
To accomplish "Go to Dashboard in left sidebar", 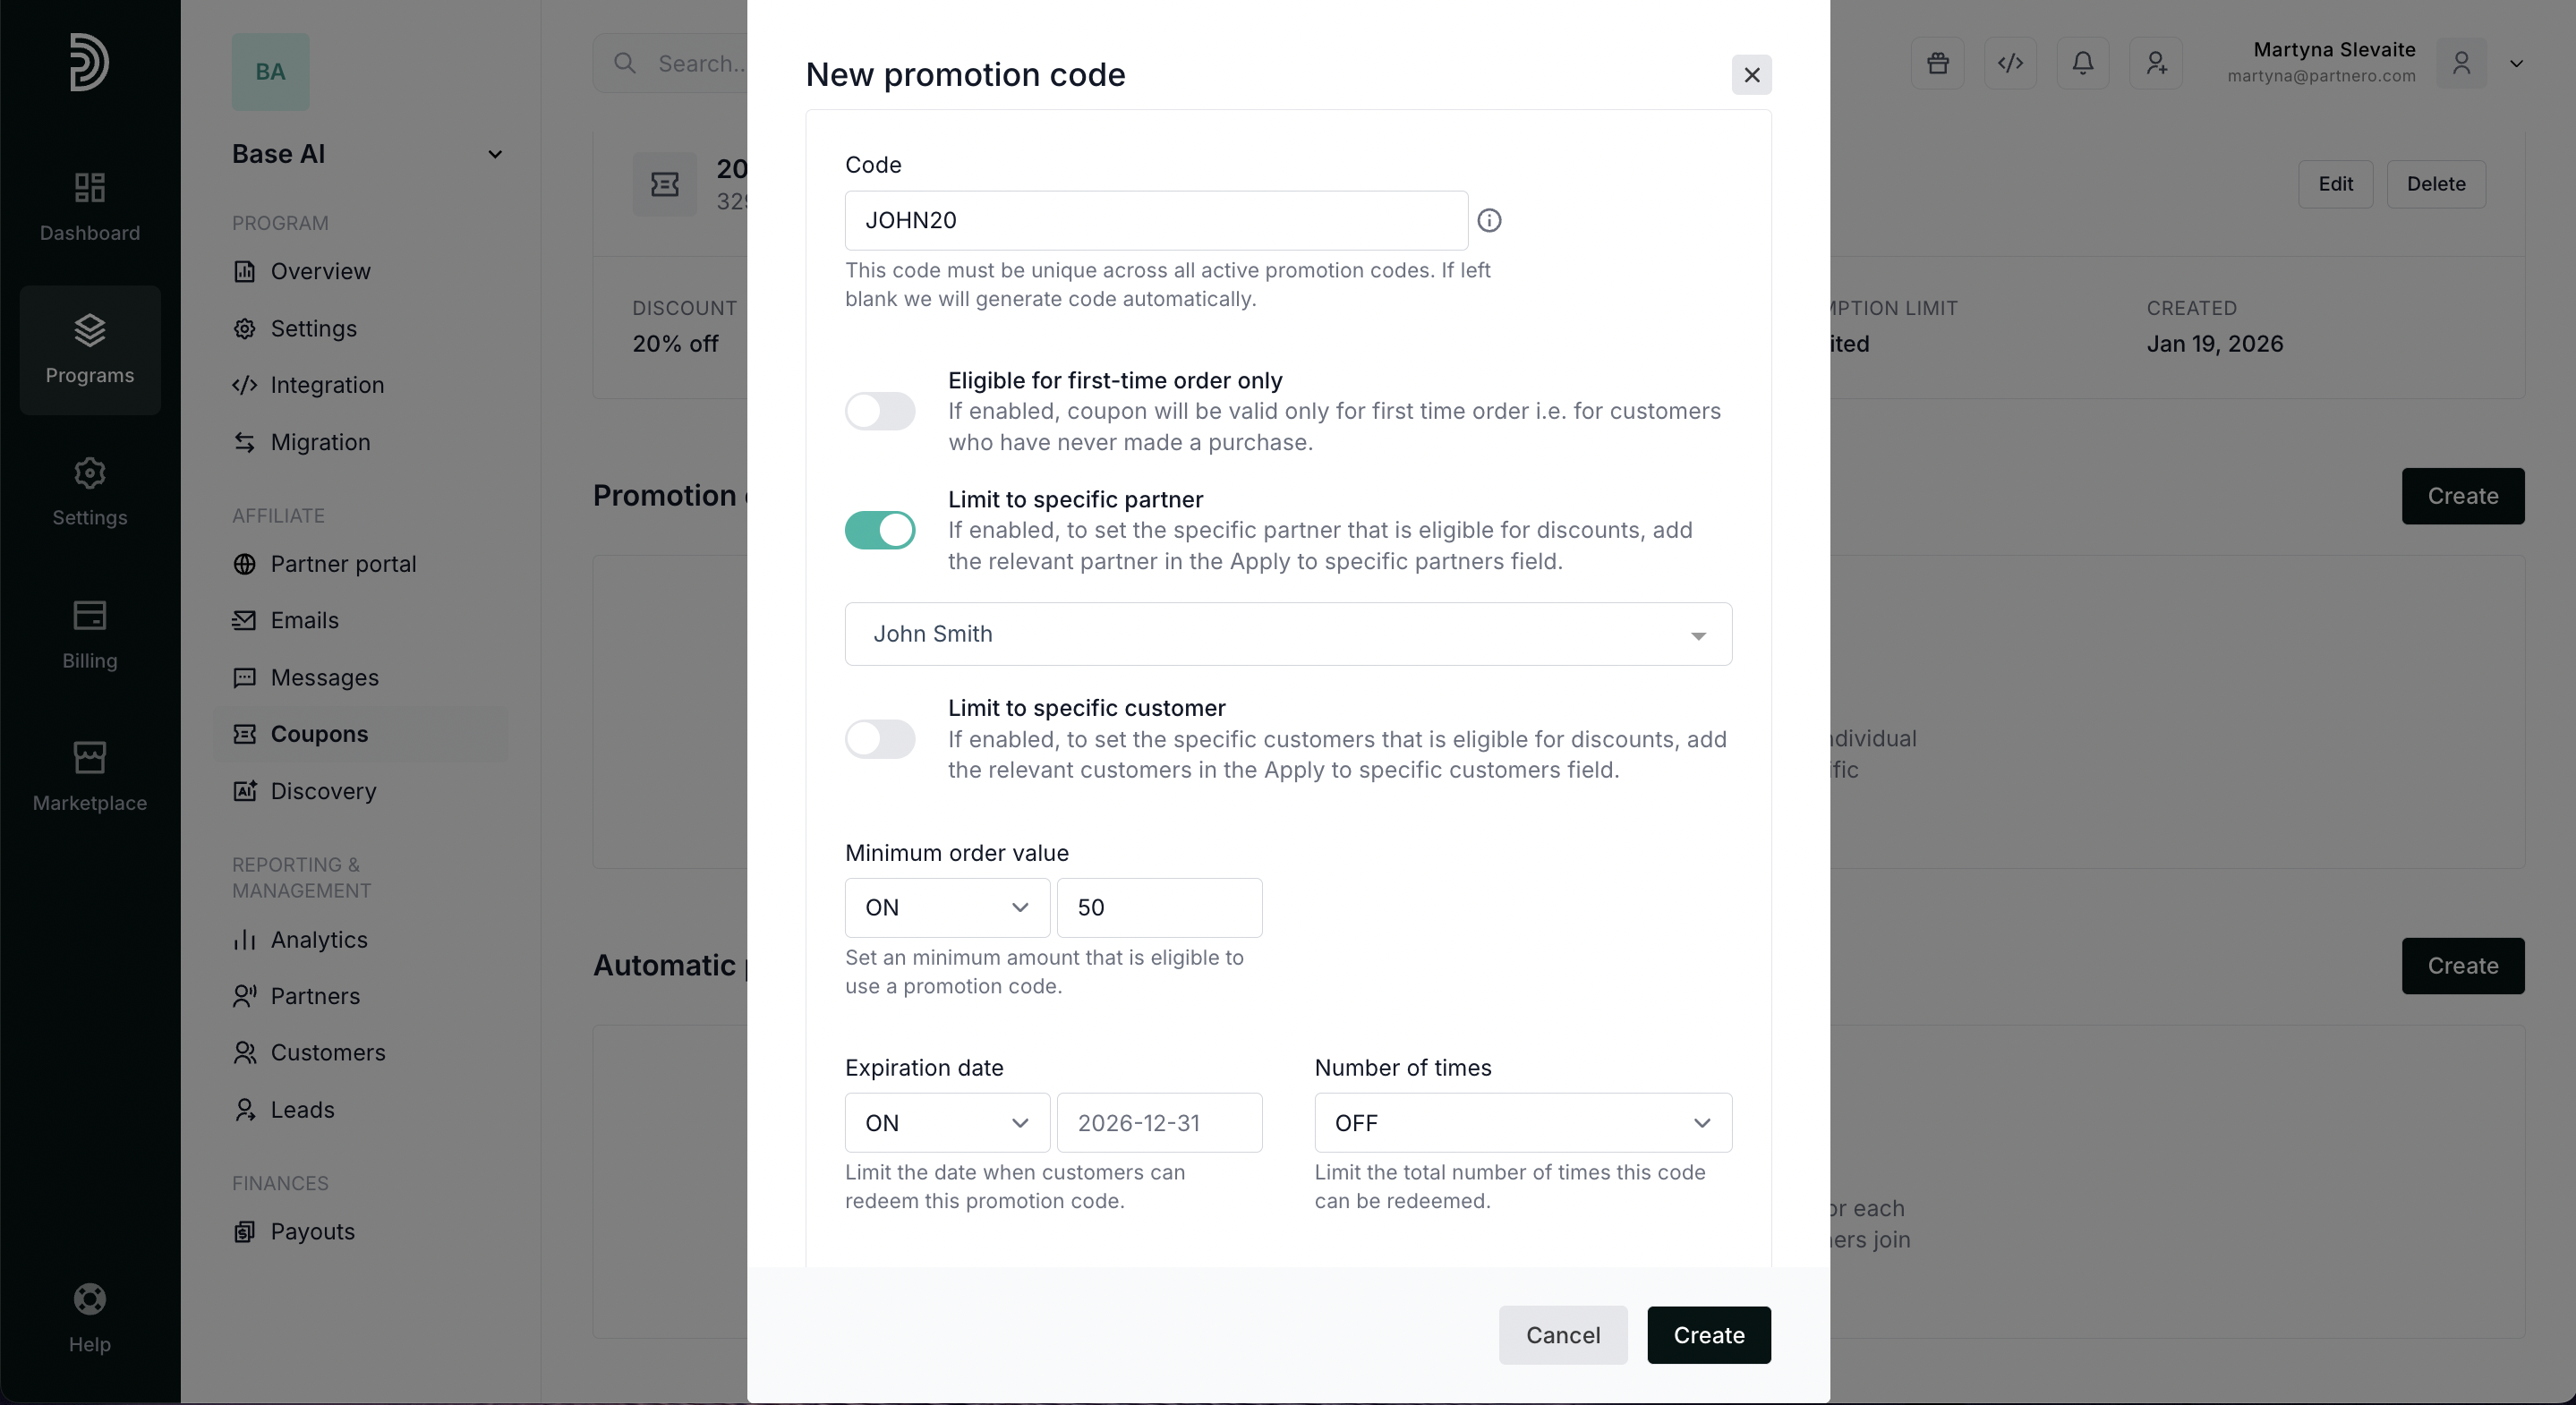I will (89, 206).
